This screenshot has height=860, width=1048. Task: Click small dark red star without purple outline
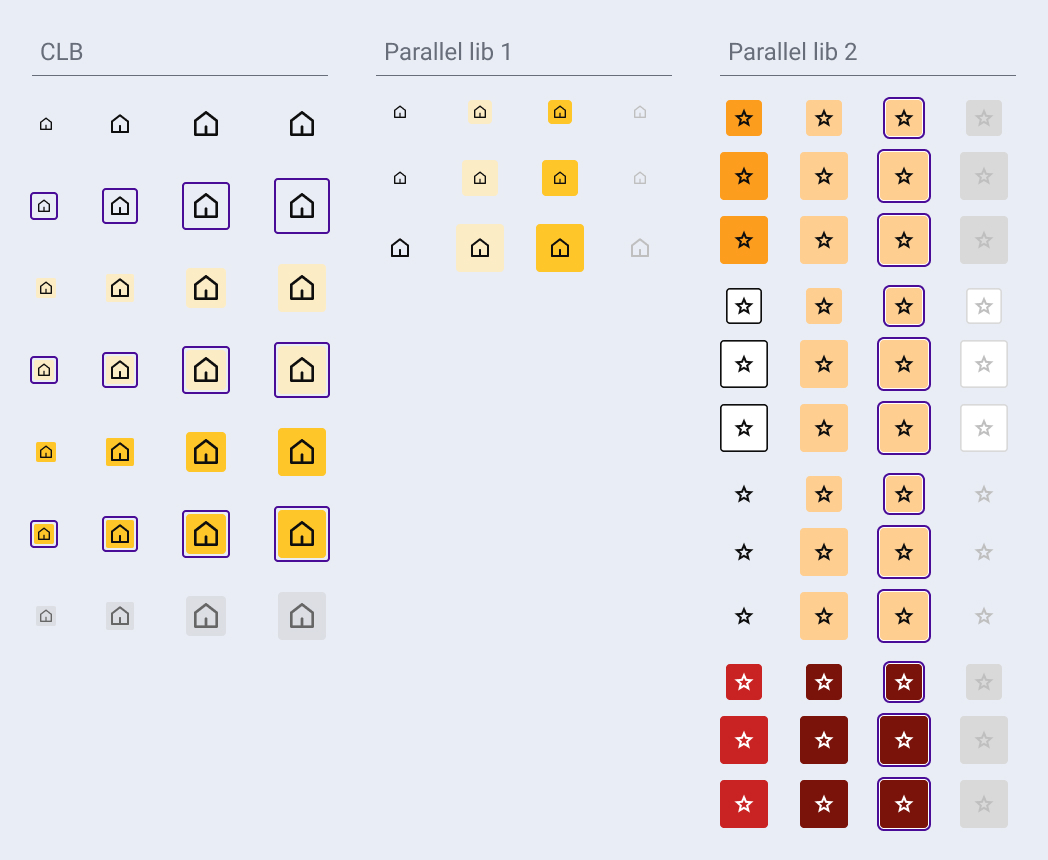[824, 682]
